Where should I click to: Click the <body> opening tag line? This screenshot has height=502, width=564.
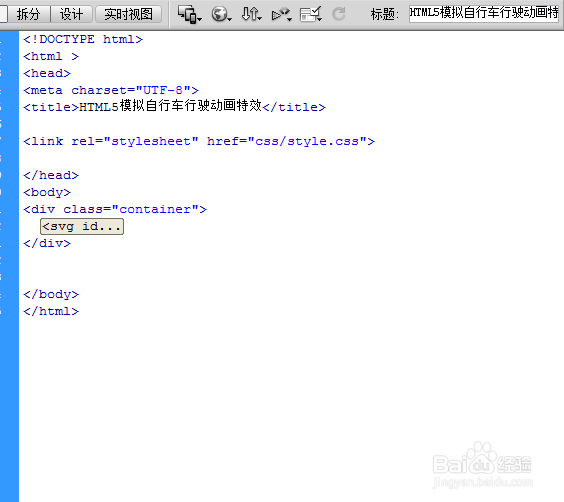47,192
